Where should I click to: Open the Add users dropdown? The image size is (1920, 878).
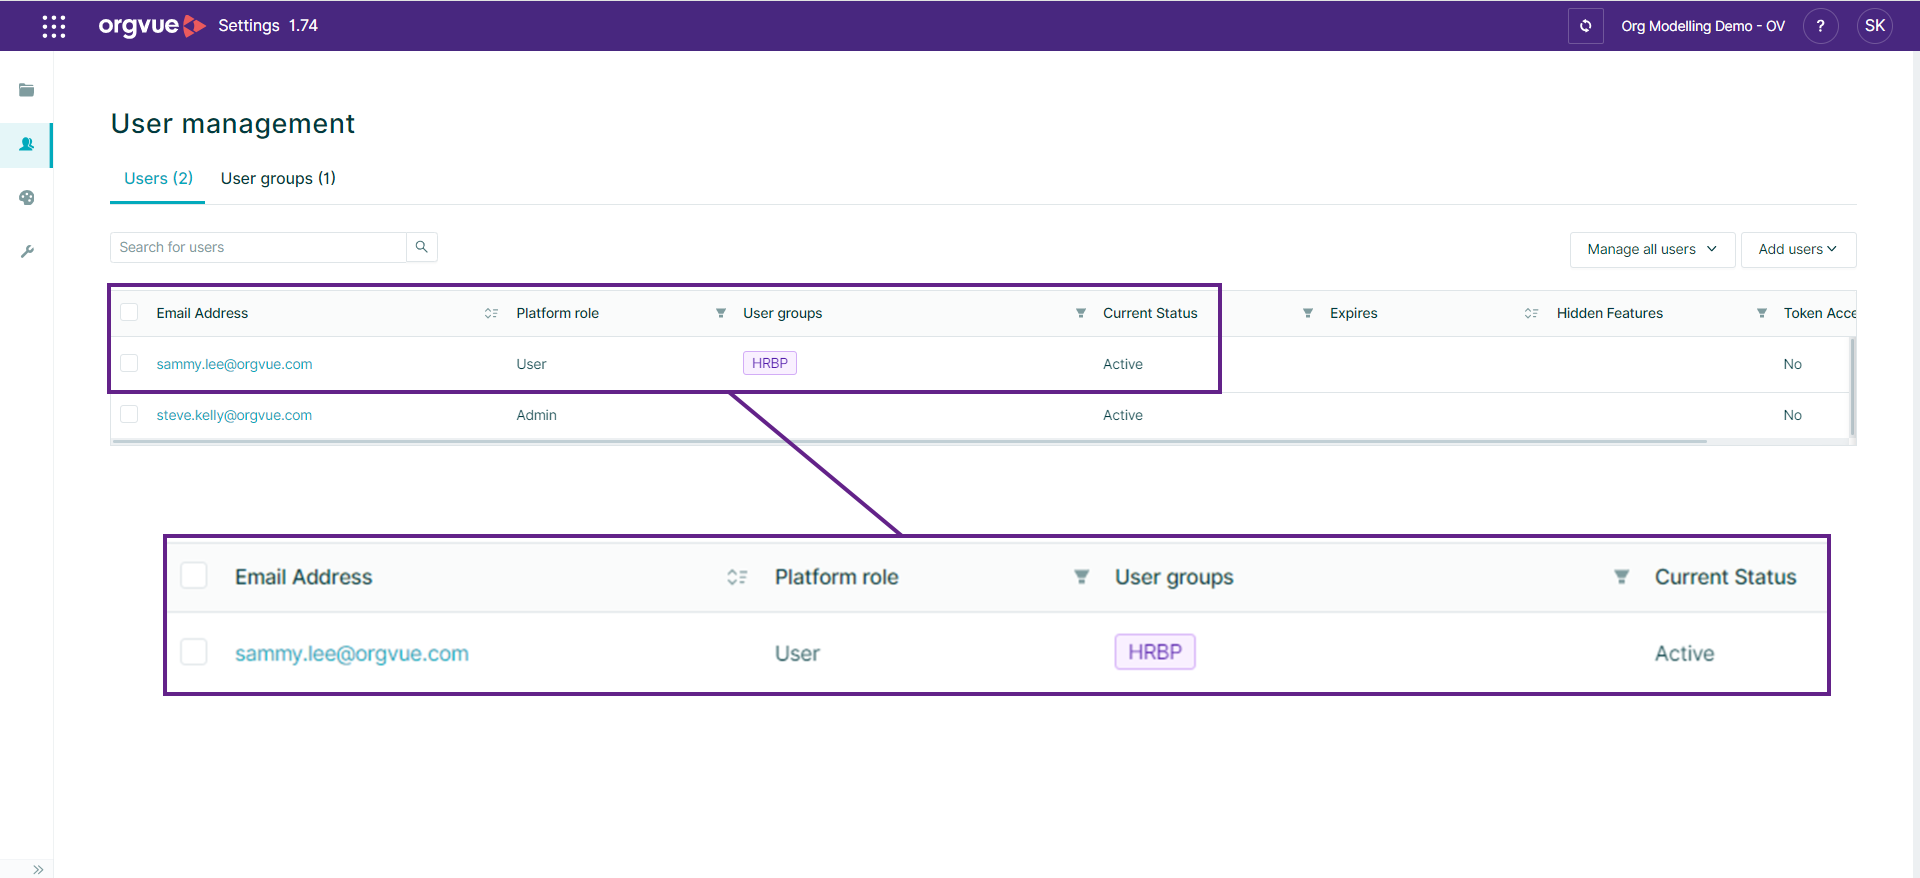(1798, 249)
